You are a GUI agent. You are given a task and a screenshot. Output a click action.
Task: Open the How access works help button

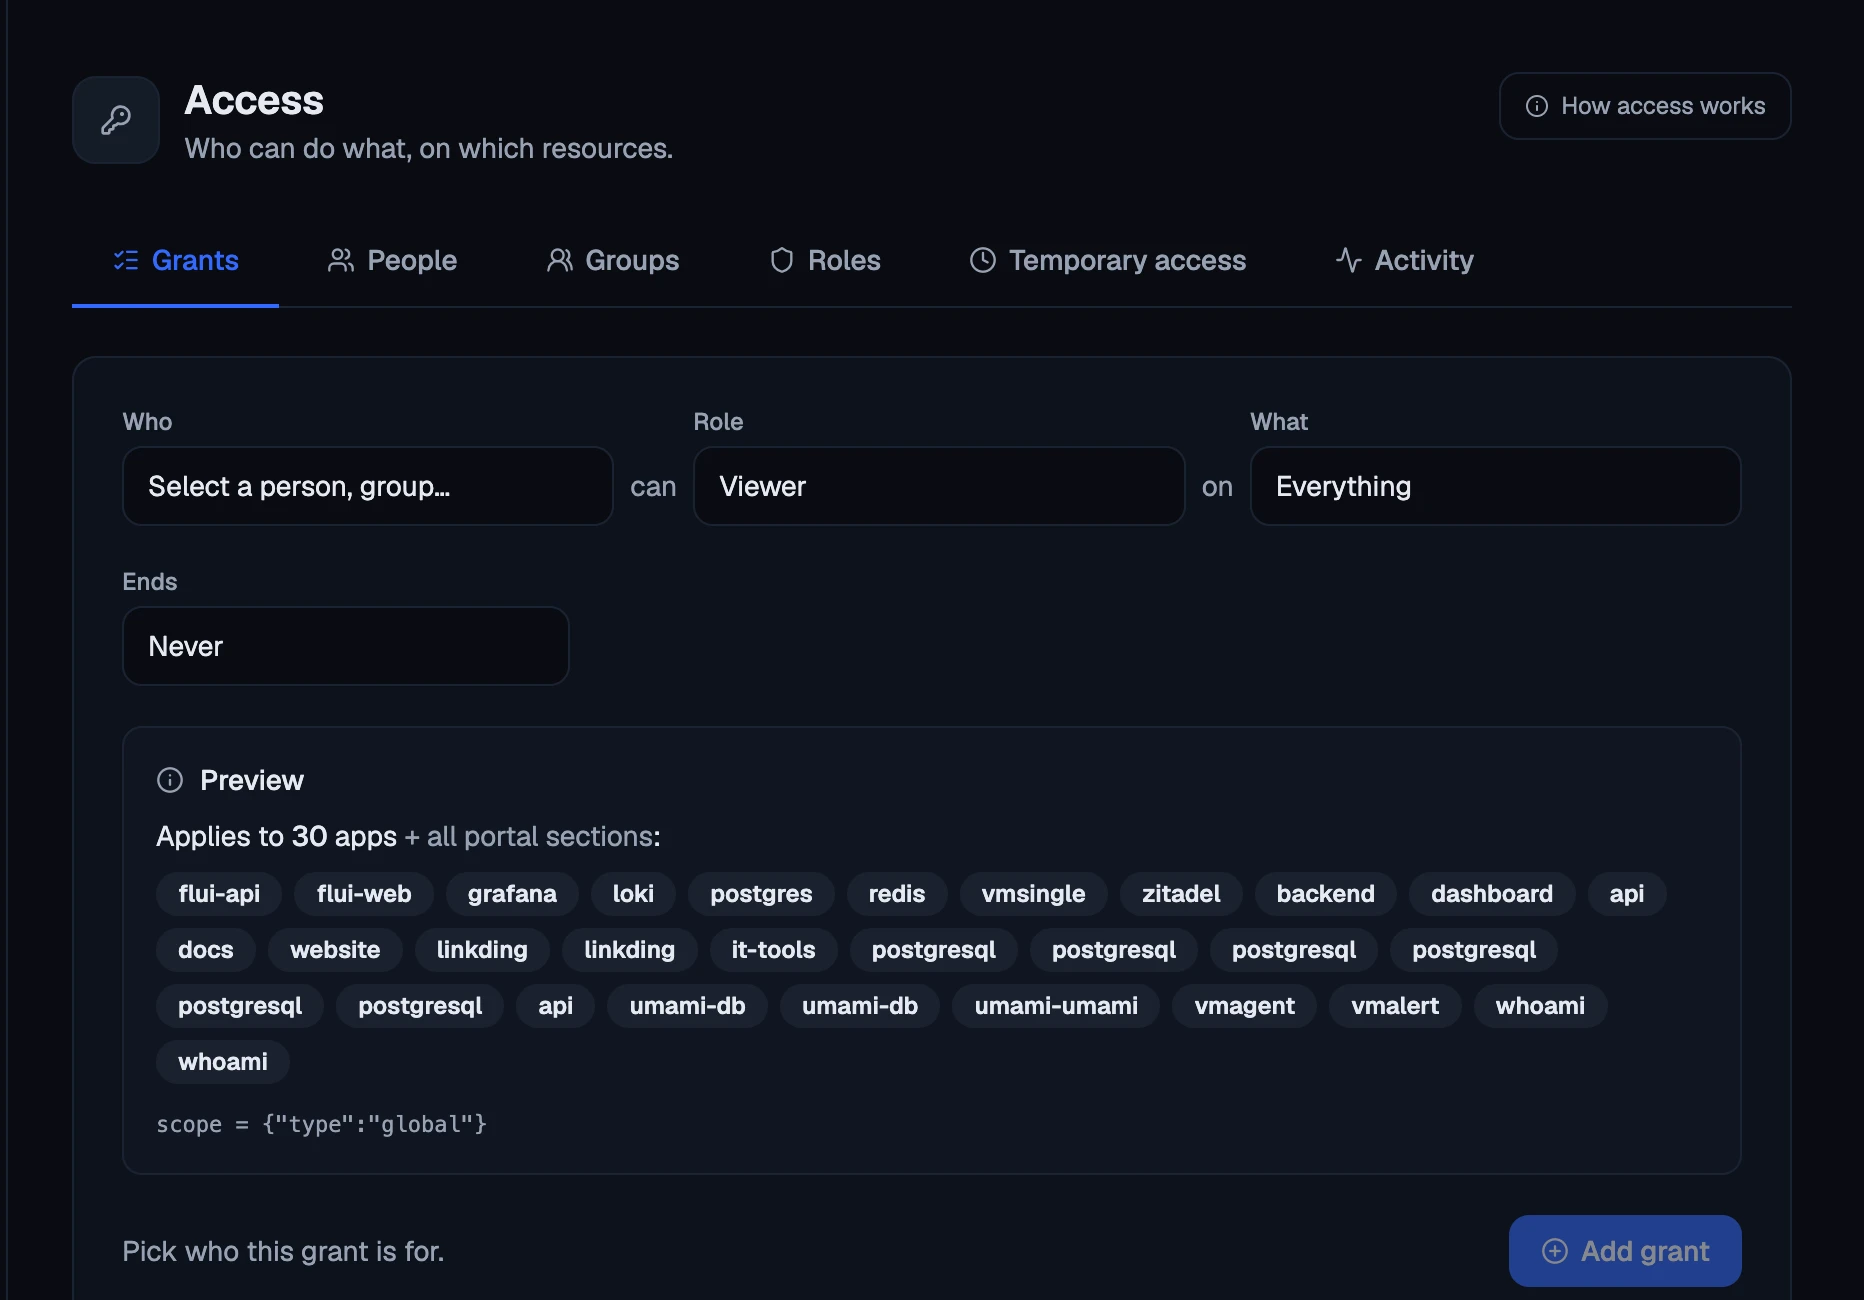click(x=1645, y=106)
